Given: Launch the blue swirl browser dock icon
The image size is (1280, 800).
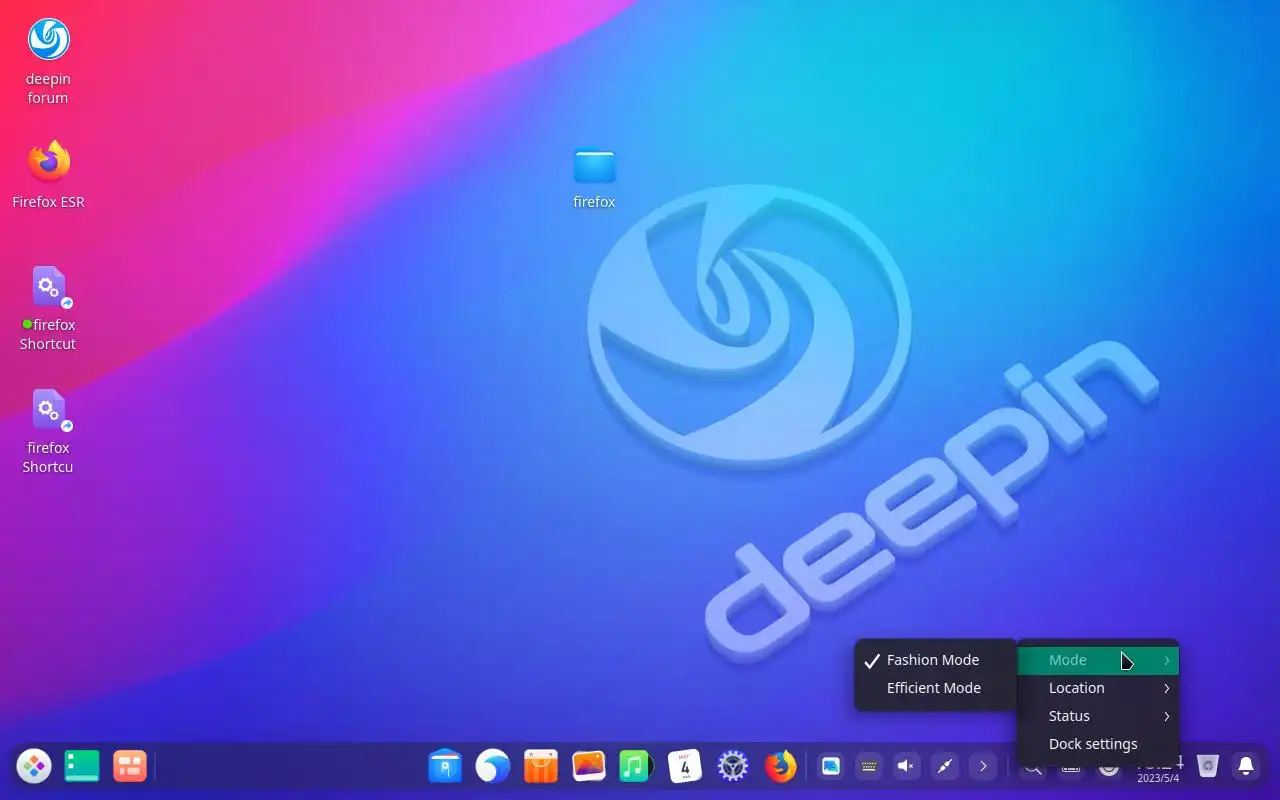Looking at the screenshot, I should [x=493, y=767].
